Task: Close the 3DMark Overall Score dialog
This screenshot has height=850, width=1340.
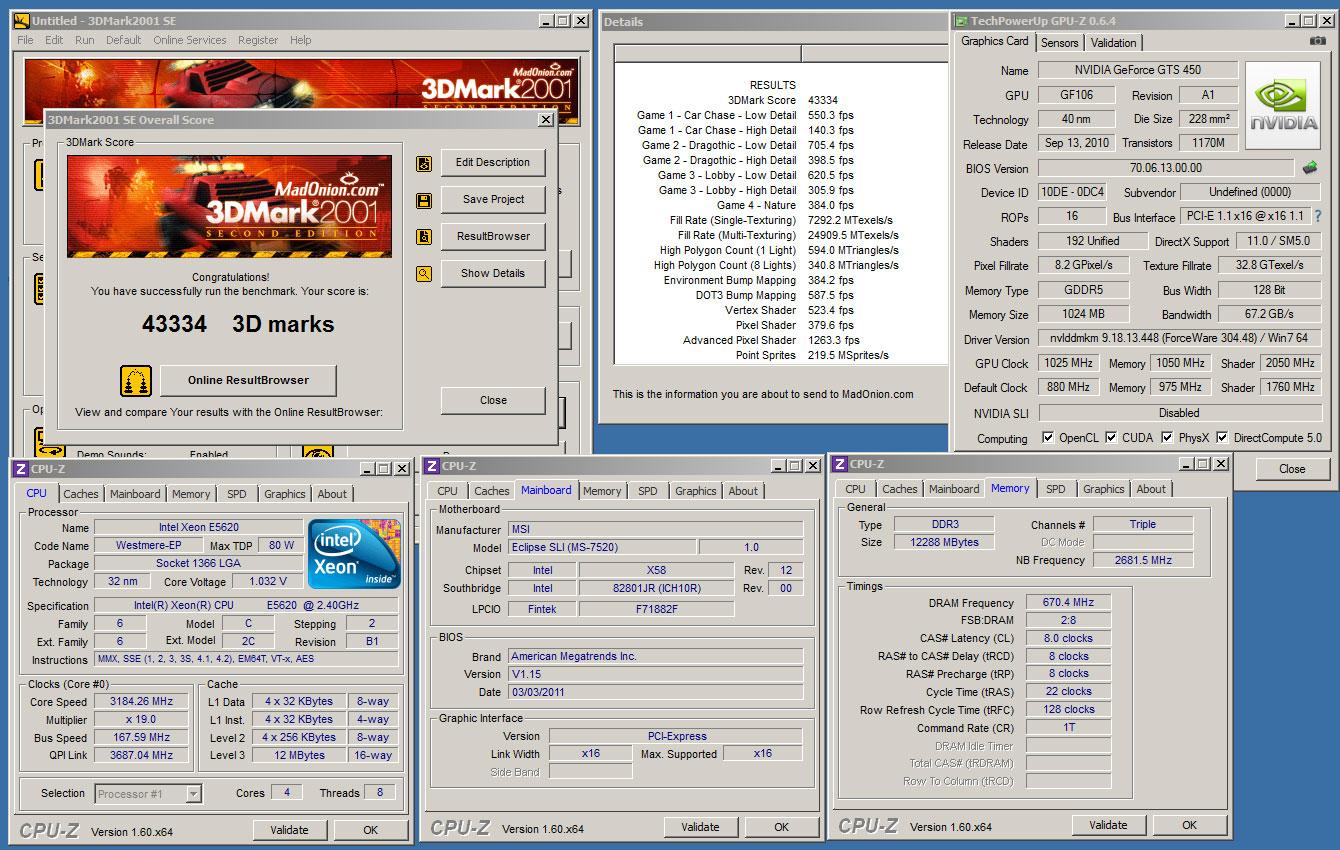Action: click(493, 401)
